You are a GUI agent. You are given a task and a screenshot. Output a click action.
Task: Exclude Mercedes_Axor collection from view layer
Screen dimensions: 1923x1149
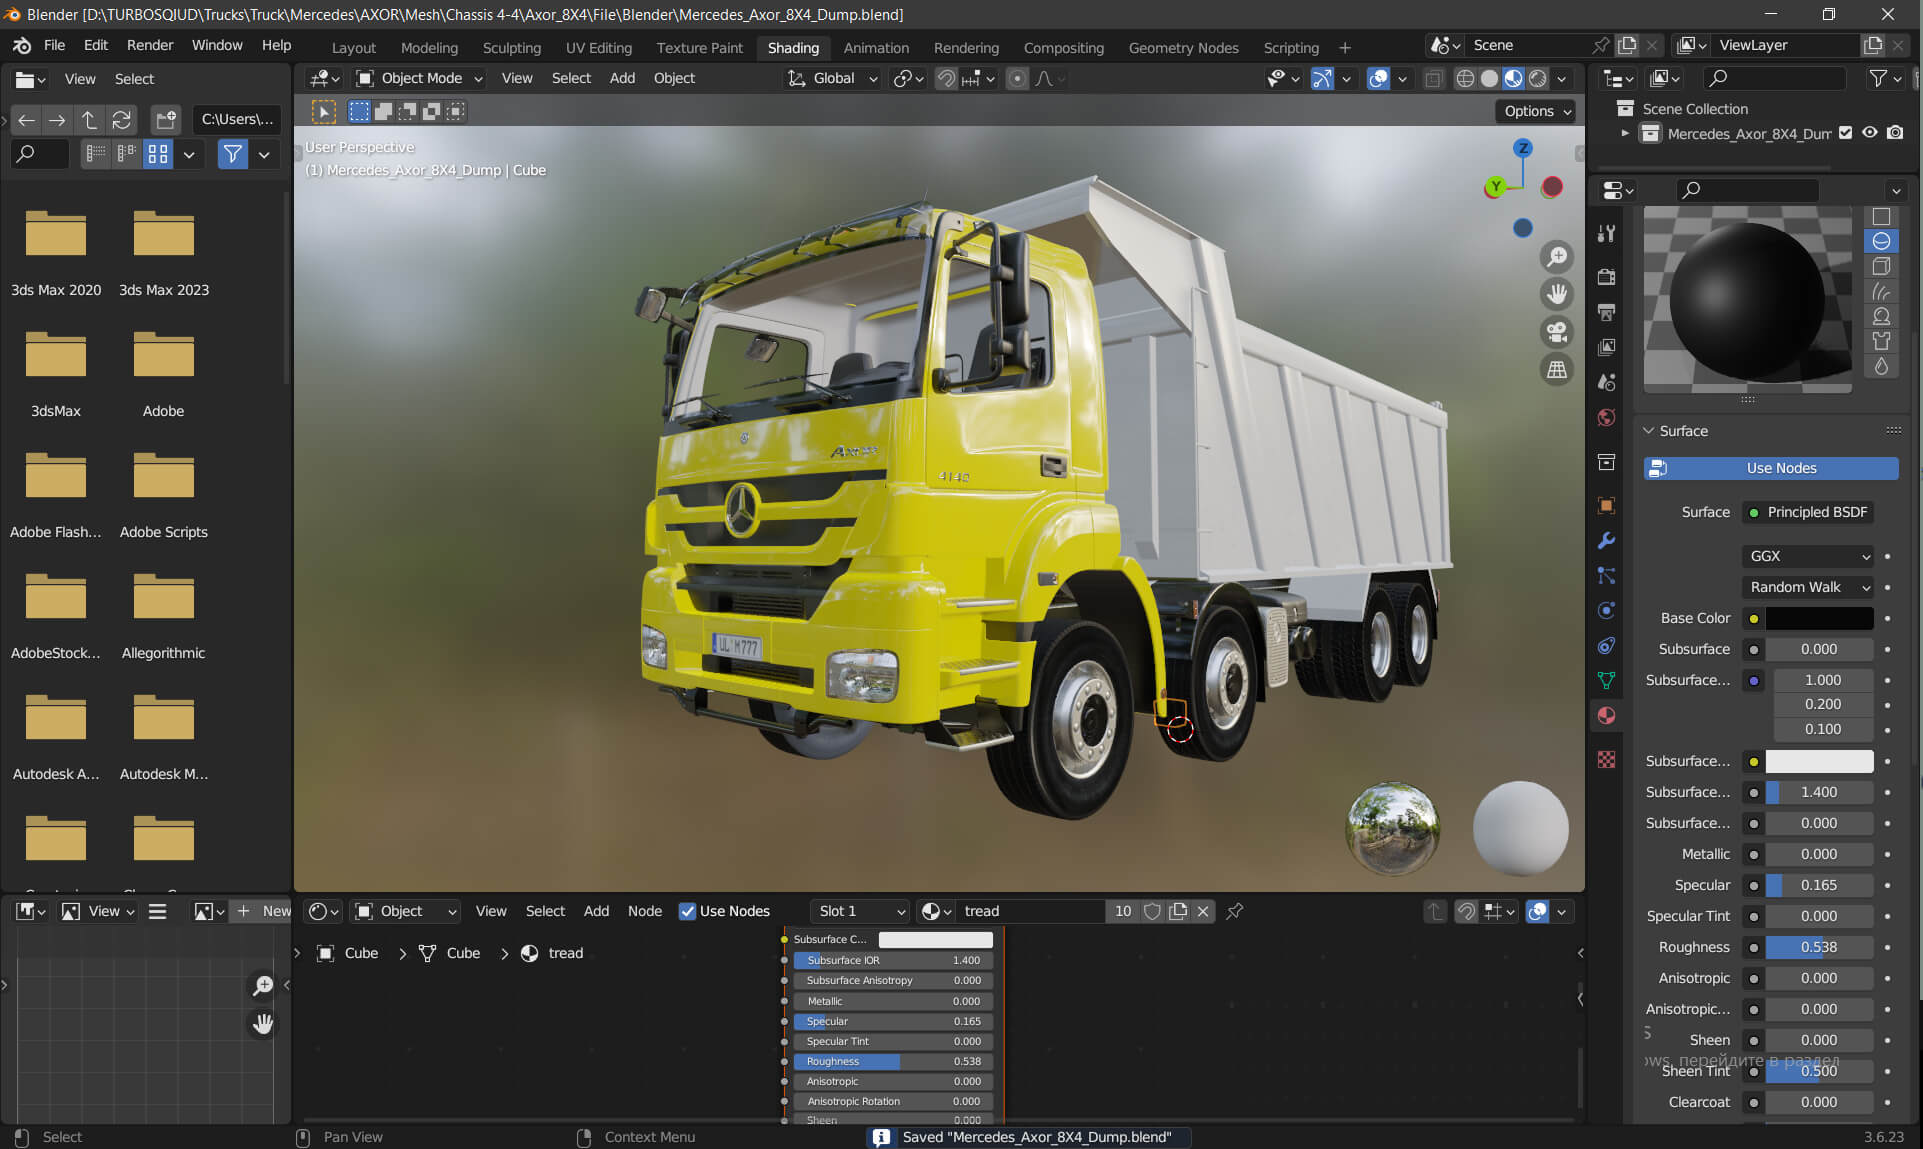pyautogui.click(x=1846, y=133)
